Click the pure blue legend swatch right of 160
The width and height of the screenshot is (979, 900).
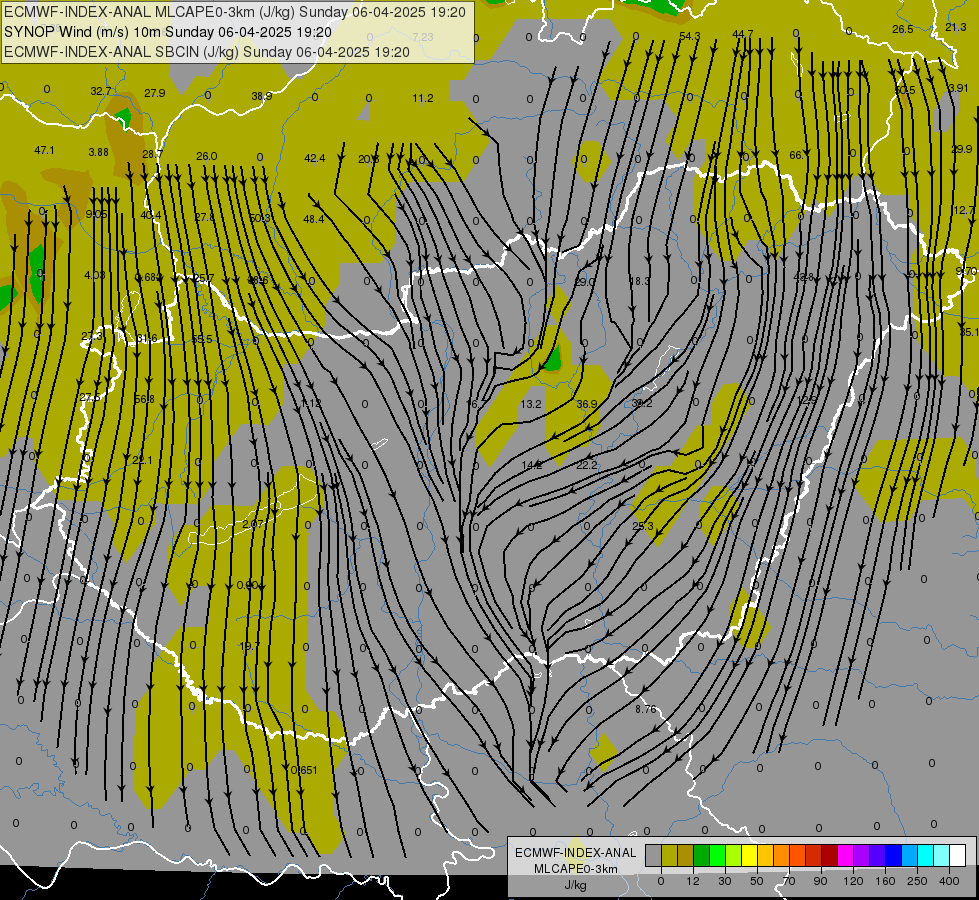pos(893,856)
